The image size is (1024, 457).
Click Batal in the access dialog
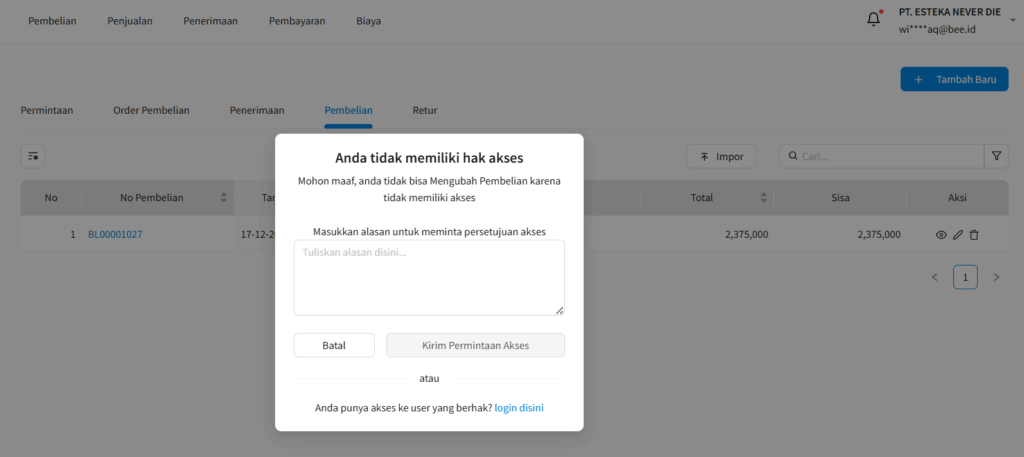[x=334, y=345]
